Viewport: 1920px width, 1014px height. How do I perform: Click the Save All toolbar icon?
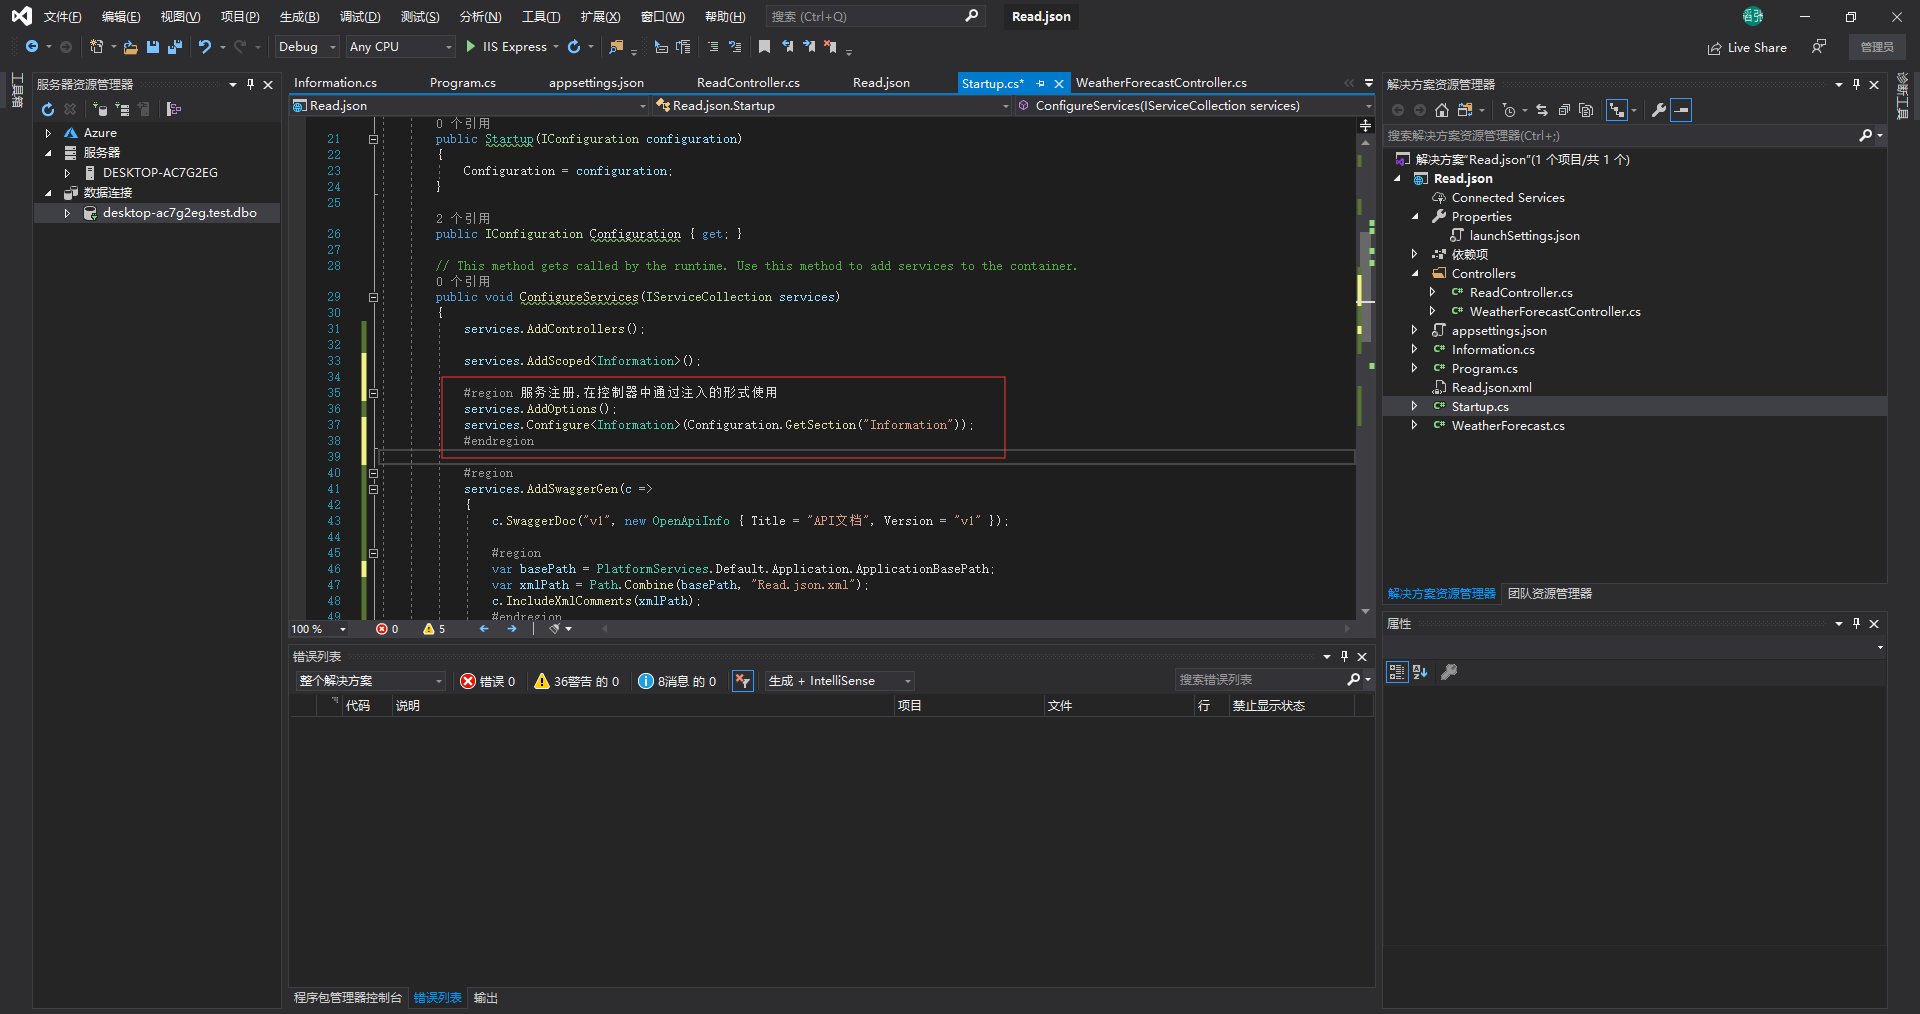coord(175,47)
